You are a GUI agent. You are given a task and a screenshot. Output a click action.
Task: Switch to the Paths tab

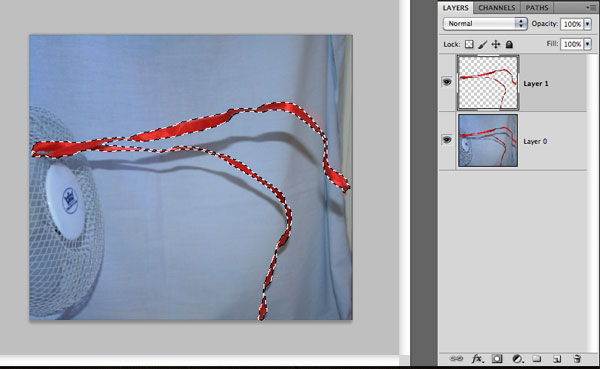pyautogui.click(x=536, y=8)
